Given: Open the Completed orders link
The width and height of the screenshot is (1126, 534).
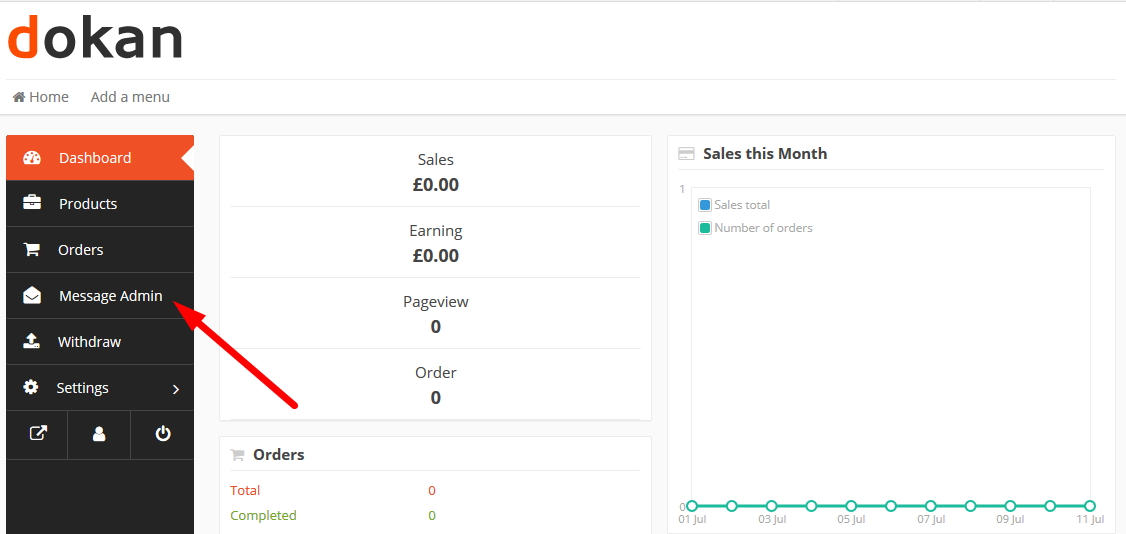Looking at the screenshot, I should 263,515.
